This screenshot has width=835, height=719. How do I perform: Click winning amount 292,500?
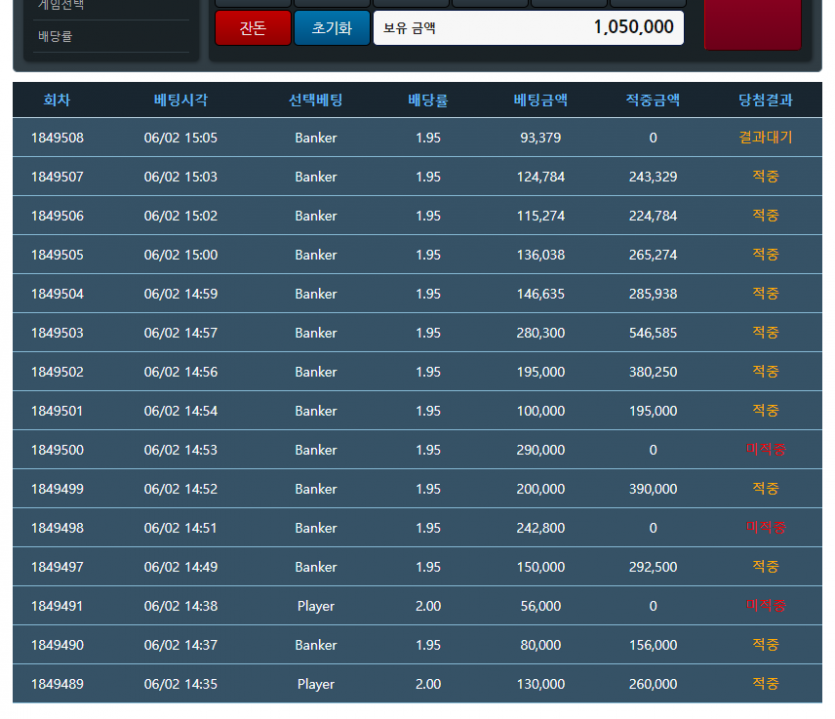(x=653, y=567)
